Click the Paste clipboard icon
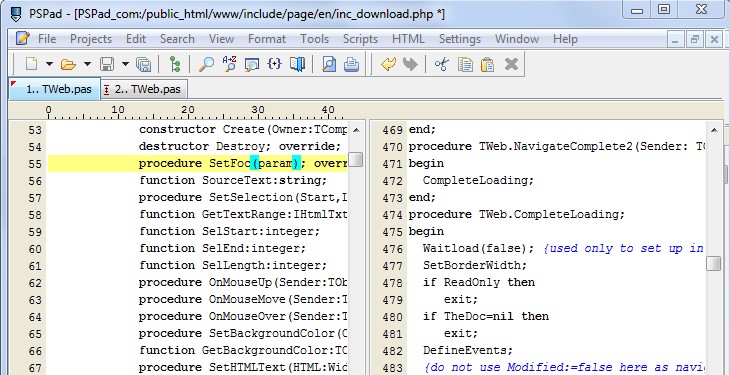730x375 pixels. (x=487, y=64)
